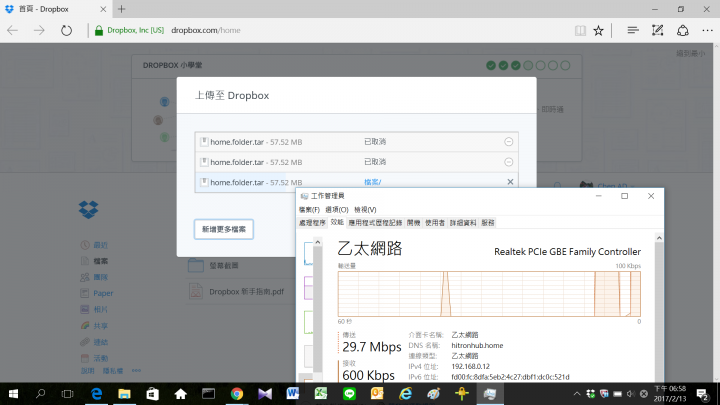Click the Dropbox logo in sidebar
Screen dimensions: 720x405
[x=89, y=210]
